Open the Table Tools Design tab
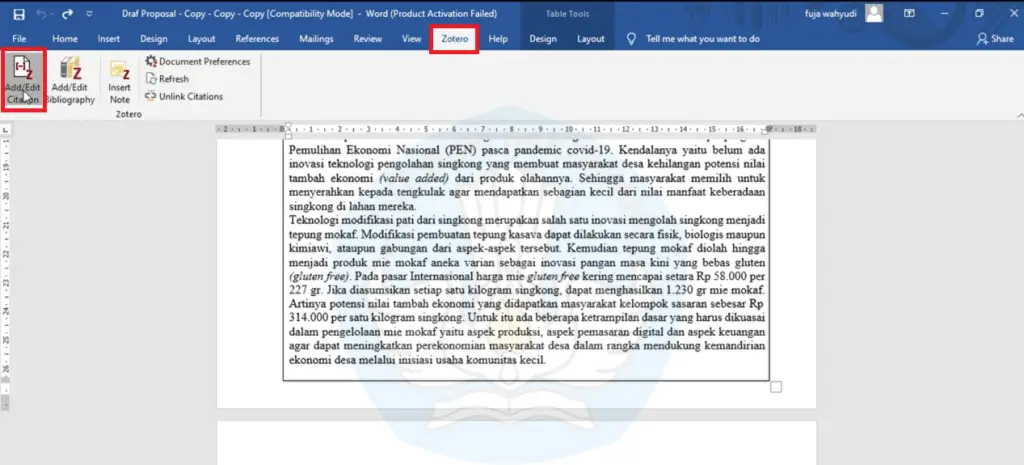The image size is (1024, 465). tap(543, 39)
